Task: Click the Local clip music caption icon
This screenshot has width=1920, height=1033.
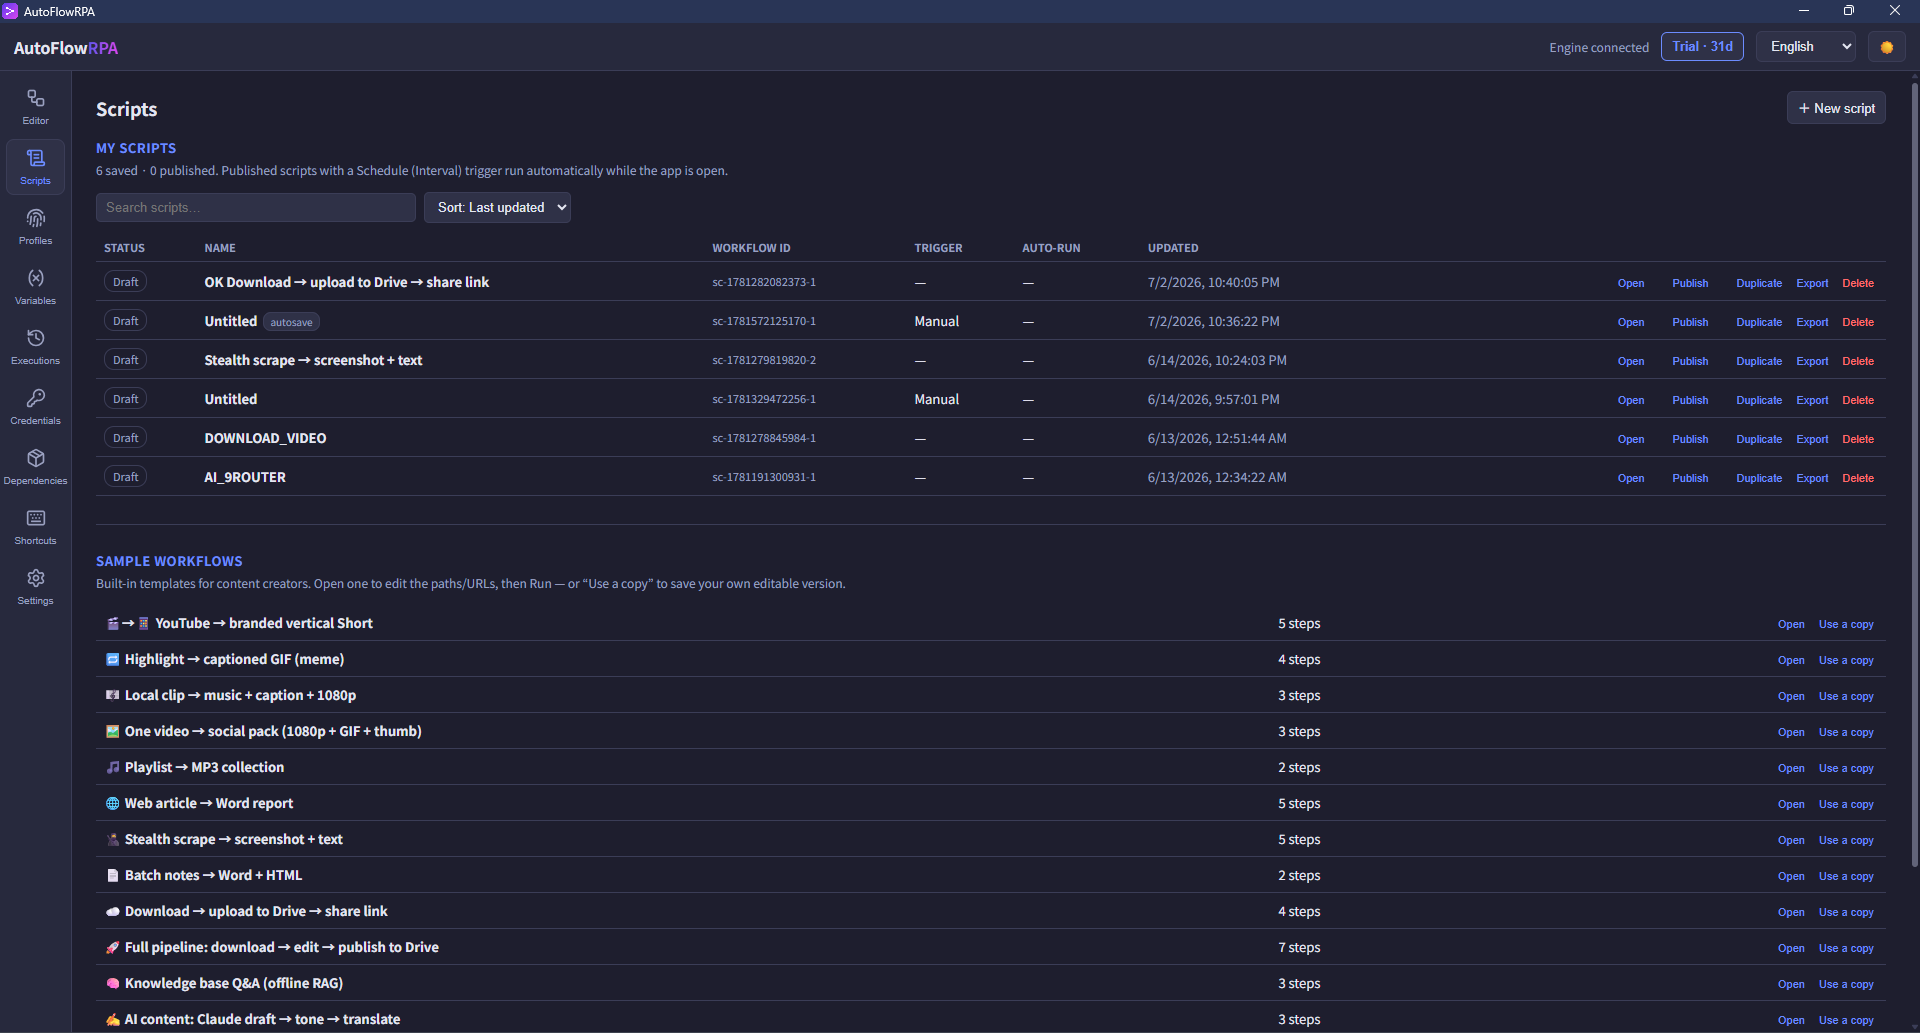Action: tap(113, 695)
